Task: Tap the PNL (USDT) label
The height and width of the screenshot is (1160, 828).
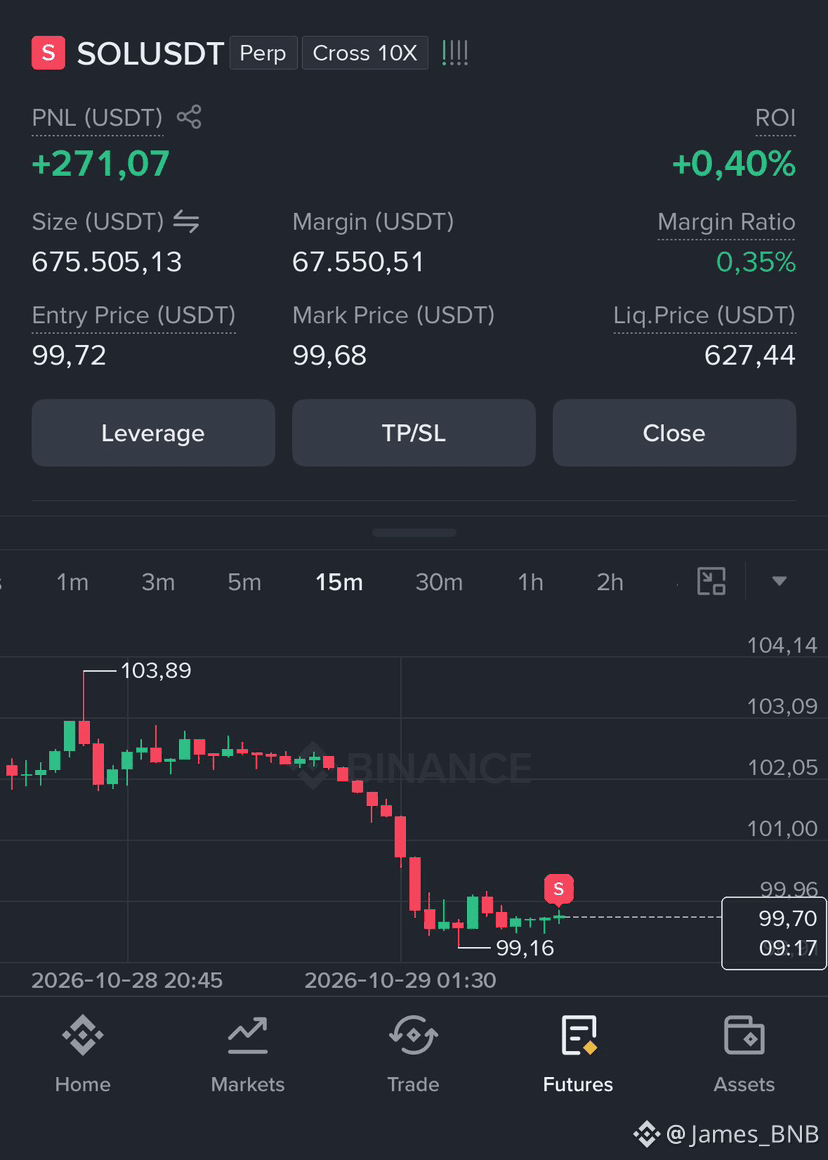Action: point(97,118)
